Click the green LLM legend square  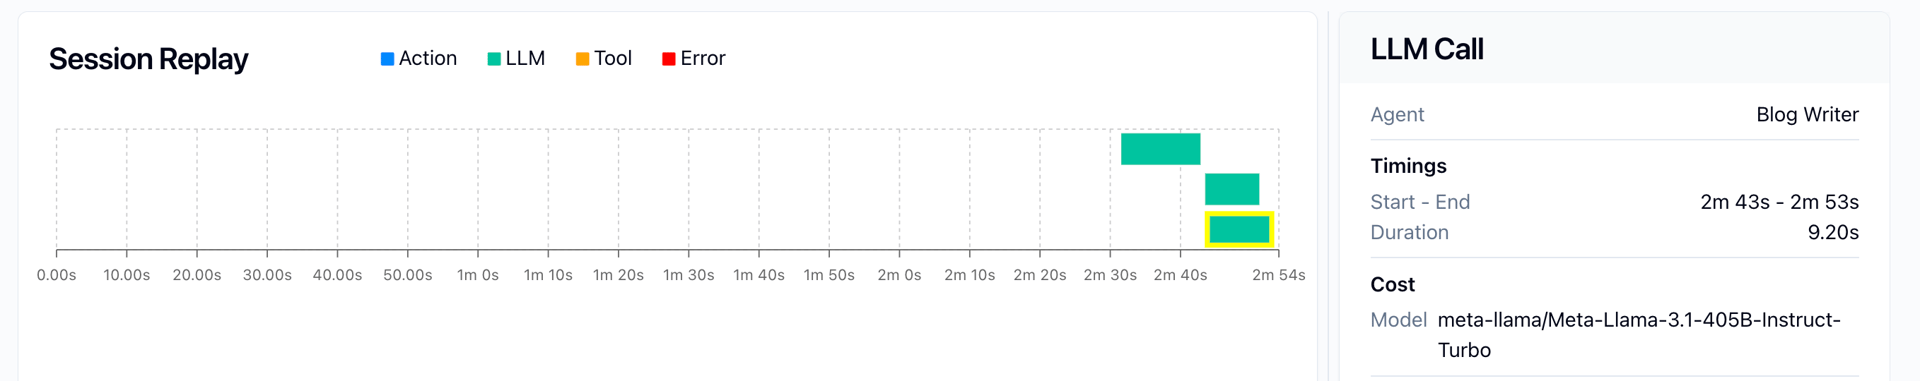point(494,59)
